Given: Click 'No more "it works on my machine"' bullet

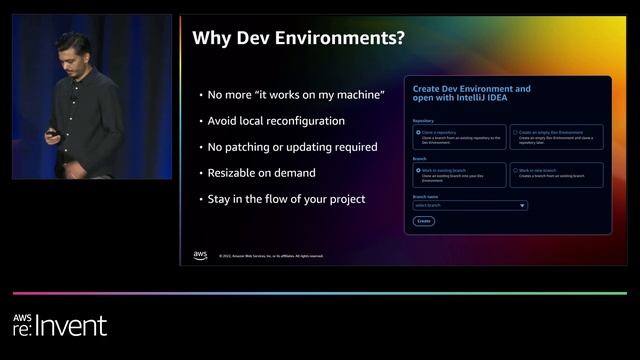Looking at the screenshot, I should 296,95.
